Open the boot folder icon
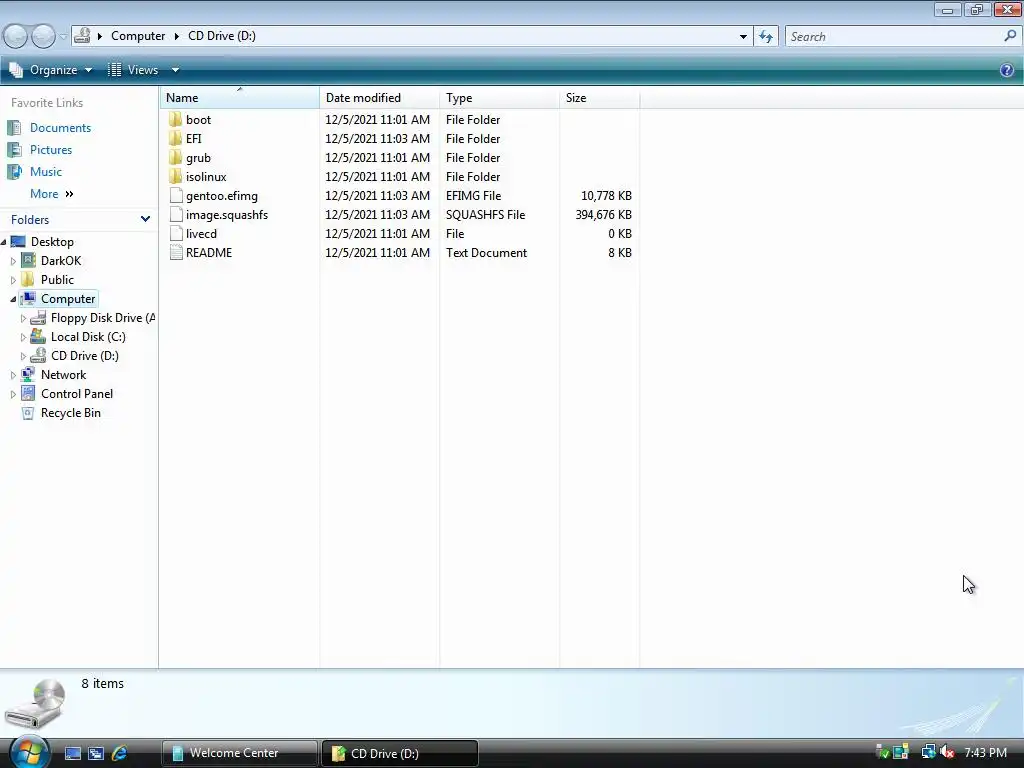 [x=175, y=120]
